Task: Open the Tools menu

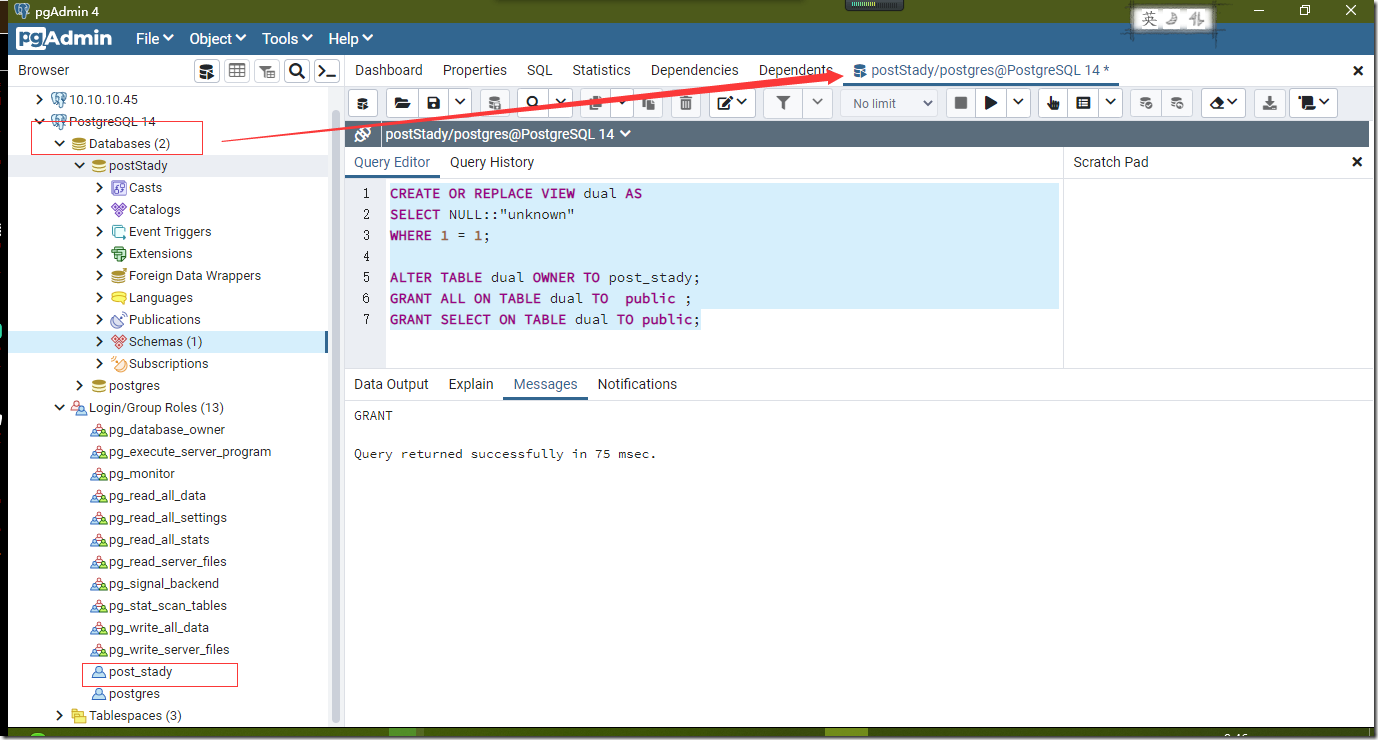Action: (287, 38)
